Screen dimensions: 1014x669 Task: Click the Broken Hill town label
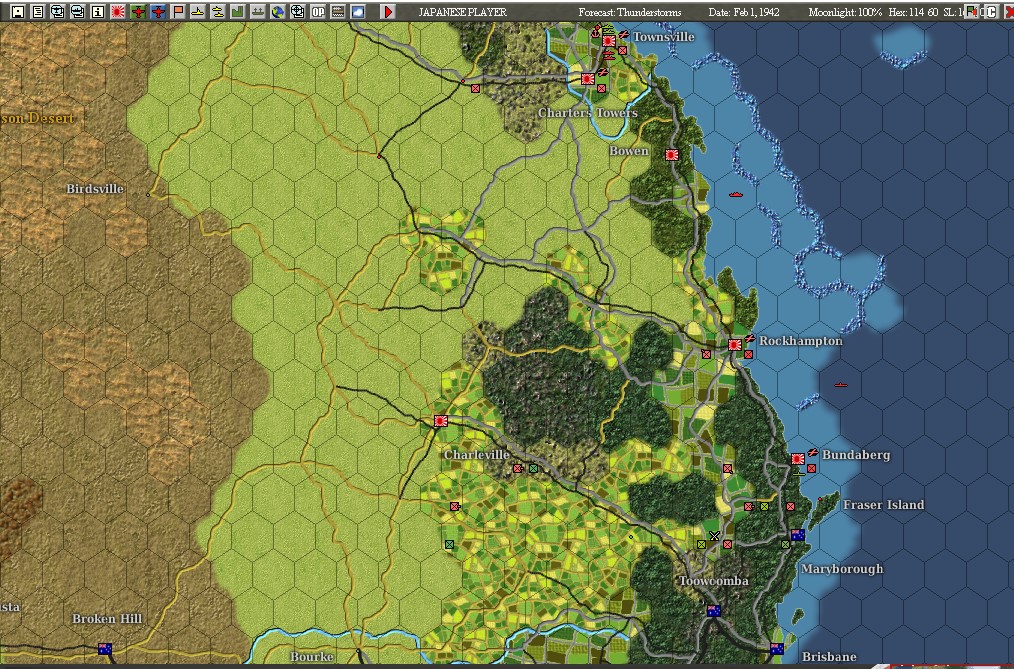tap(107, 619)
